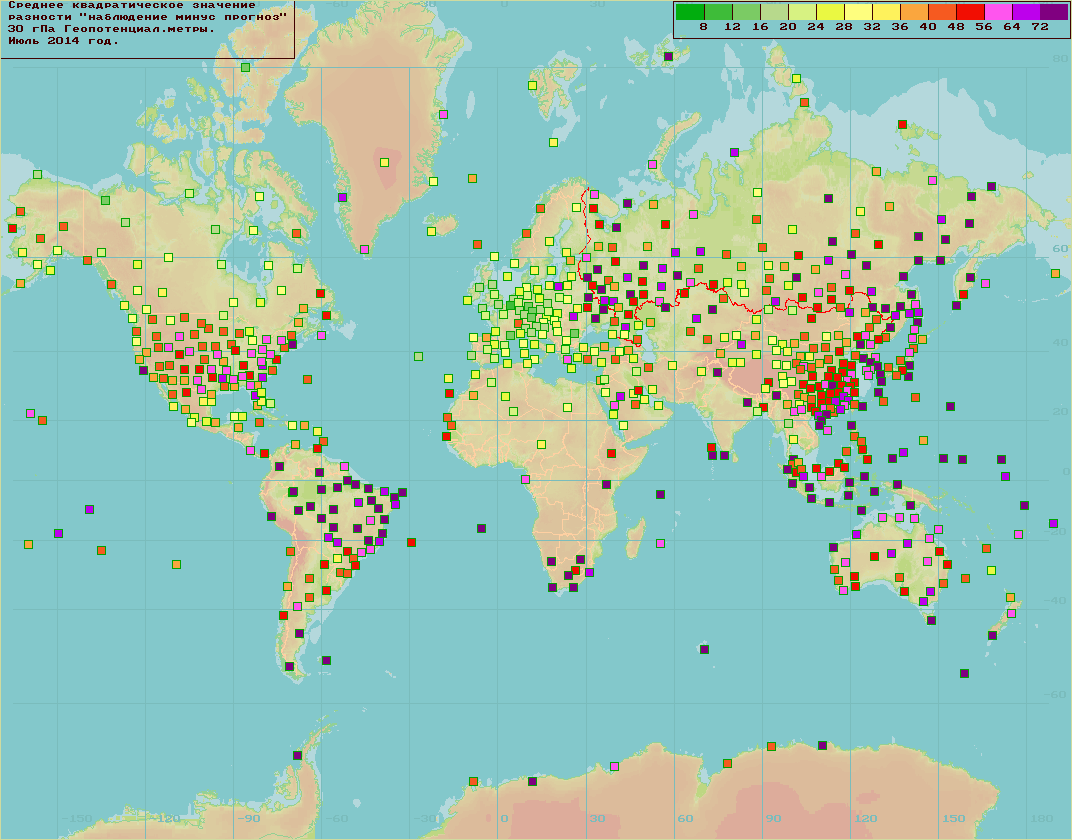Click the longitude label 120 on the bottom axis
The height and width of the screenshot is (840, 1072).
pos(866,818)
